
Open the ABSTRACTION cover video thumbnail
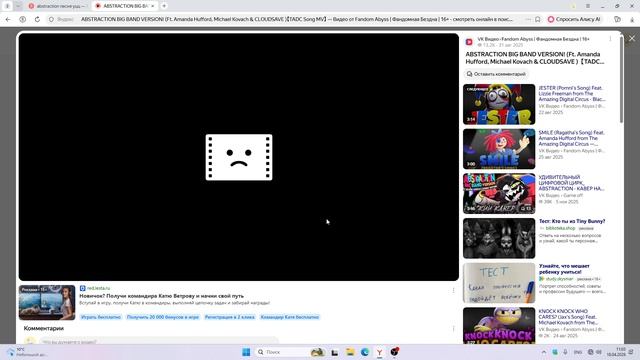pos(499,193)
